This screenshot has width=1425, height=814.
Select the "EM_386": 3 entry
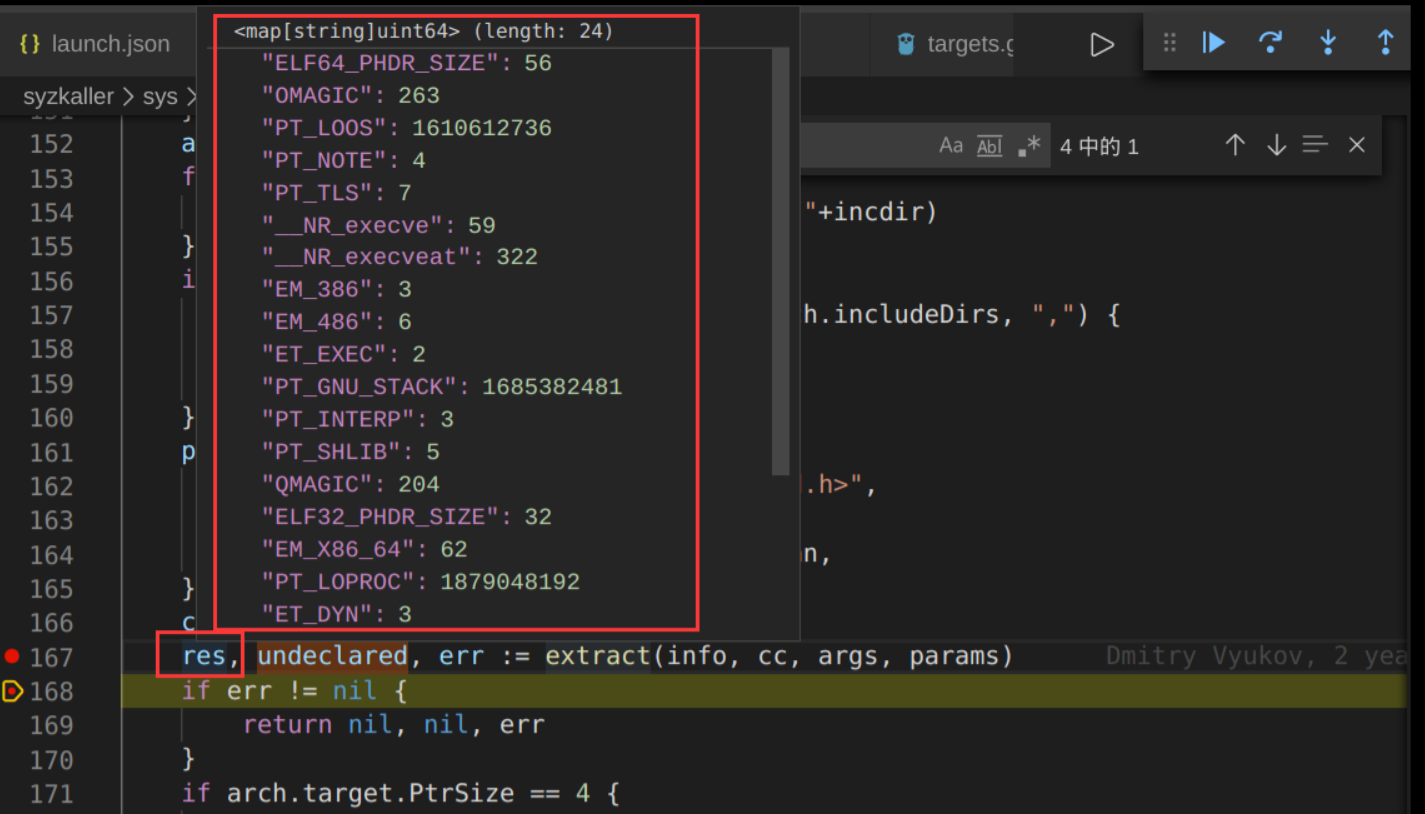point(337,289)
